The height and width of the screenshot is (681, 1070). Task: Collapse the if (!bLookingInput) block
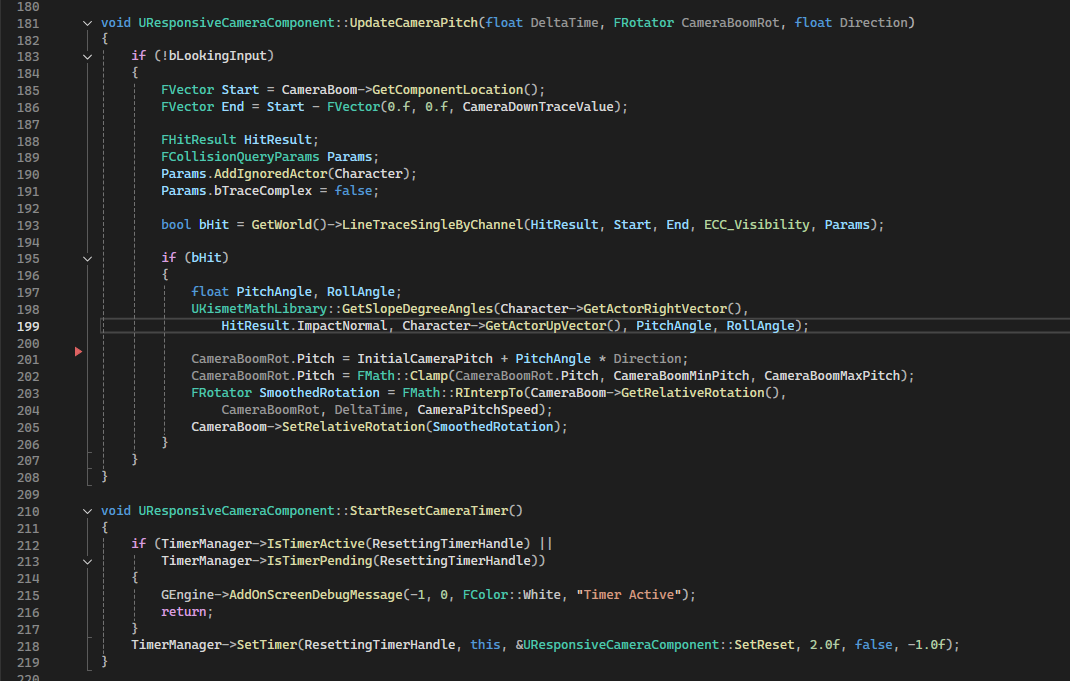click(x=88, y=57)
